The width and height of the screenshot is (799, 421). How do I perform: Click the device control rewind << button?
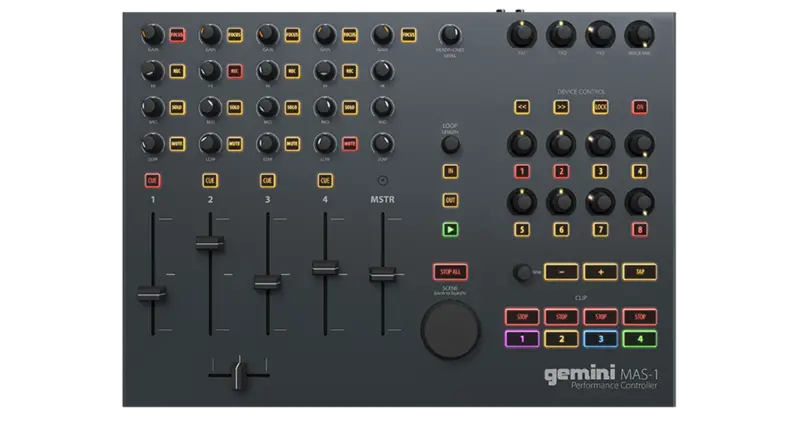522,107
